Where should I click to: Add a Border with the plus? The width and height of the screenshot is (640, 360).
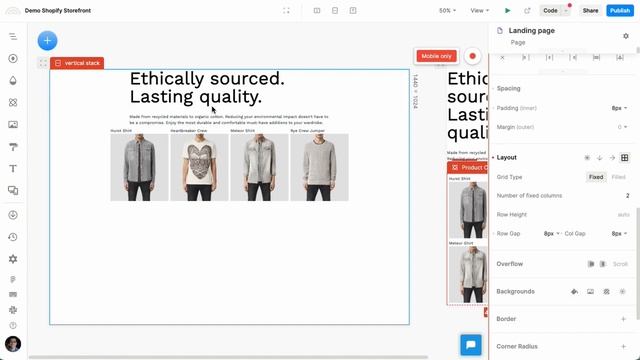point(623,319)
